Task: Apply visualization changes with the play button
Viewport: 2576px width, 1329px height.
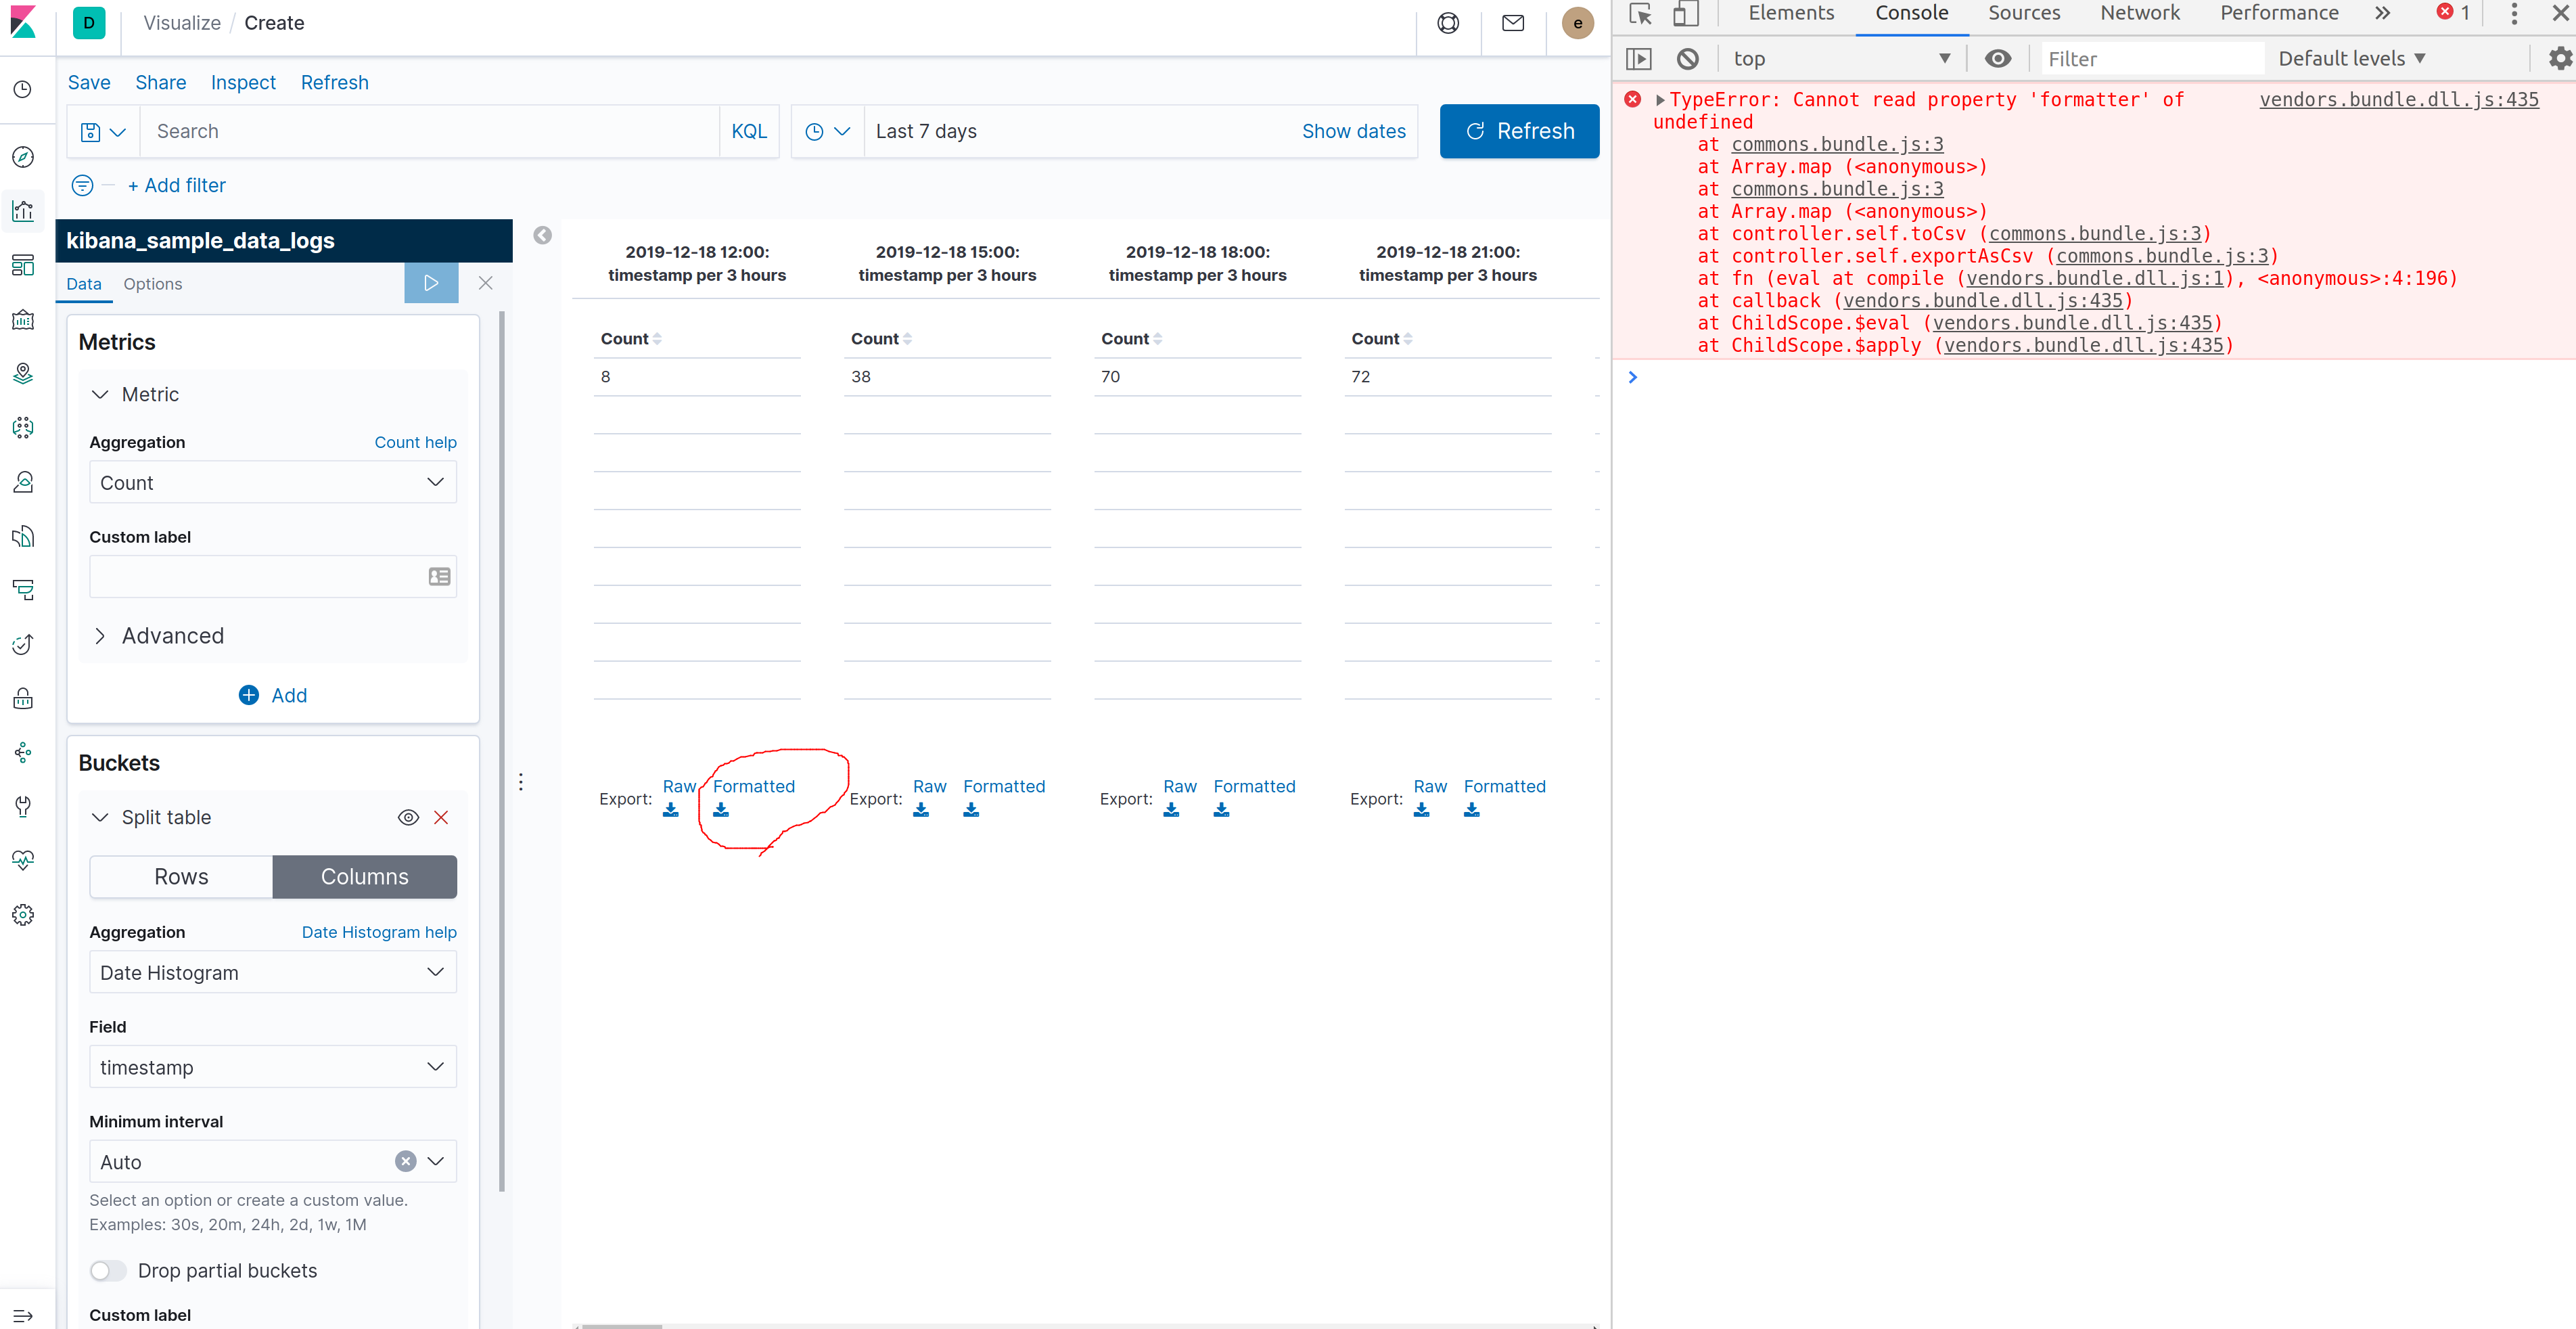Action: point(431,283)
